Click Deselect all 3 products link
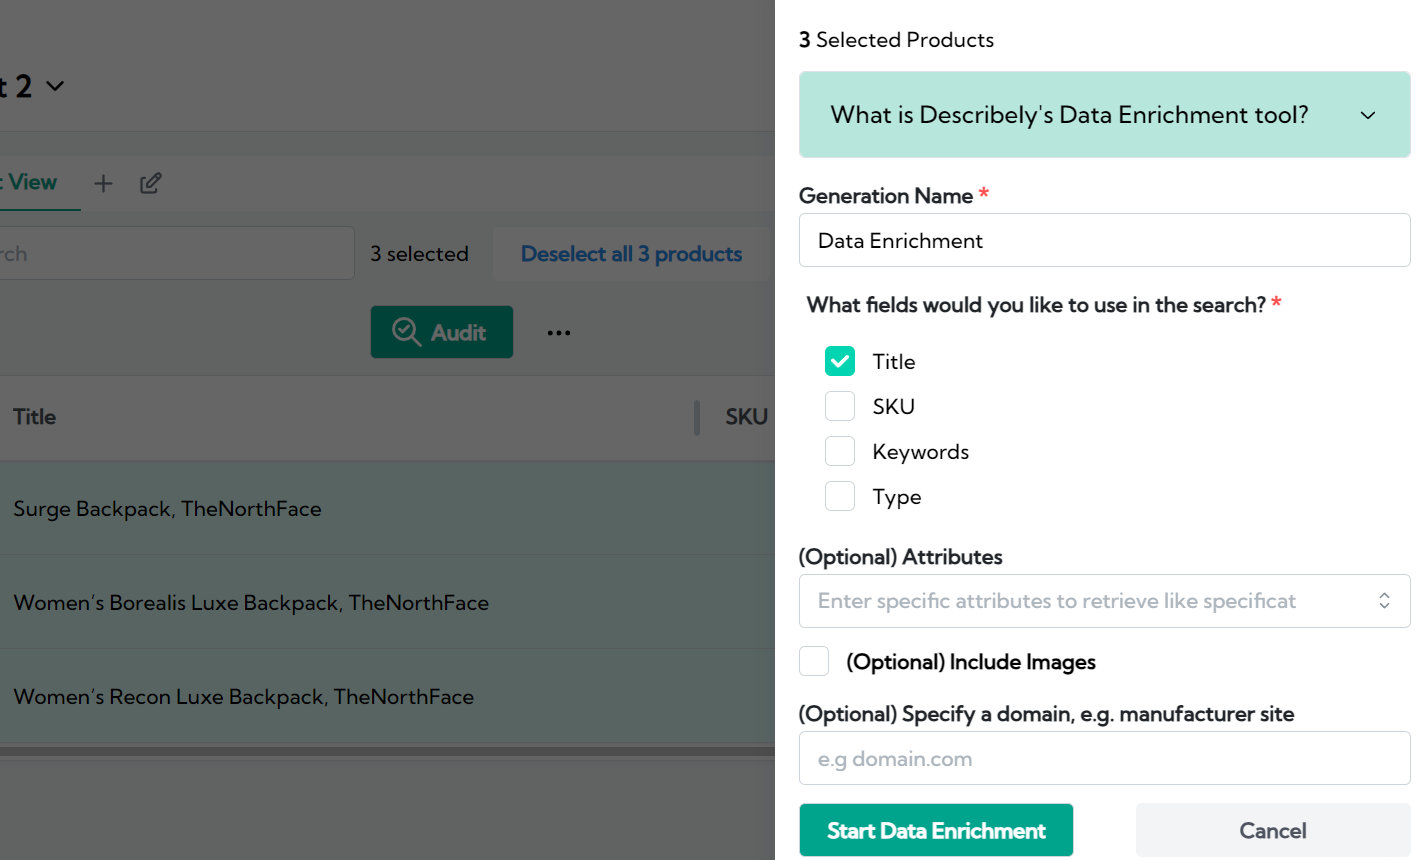1422x860 pixels. tap(631, 254)
